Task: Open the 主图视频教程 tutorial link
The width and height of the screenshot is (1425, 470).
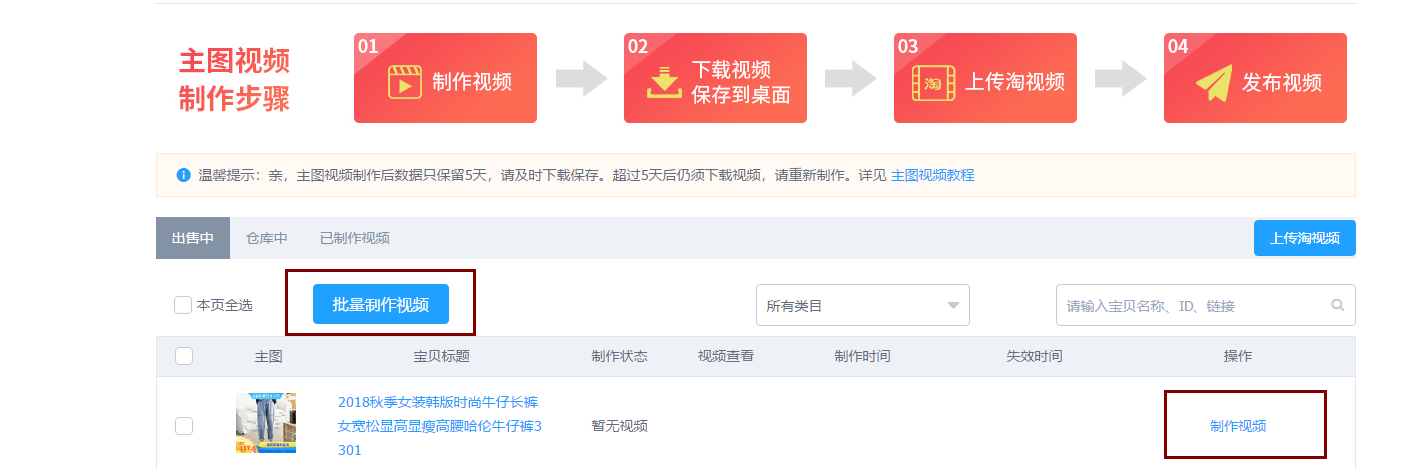Action: pyautogui.click(x=932, y=175)
